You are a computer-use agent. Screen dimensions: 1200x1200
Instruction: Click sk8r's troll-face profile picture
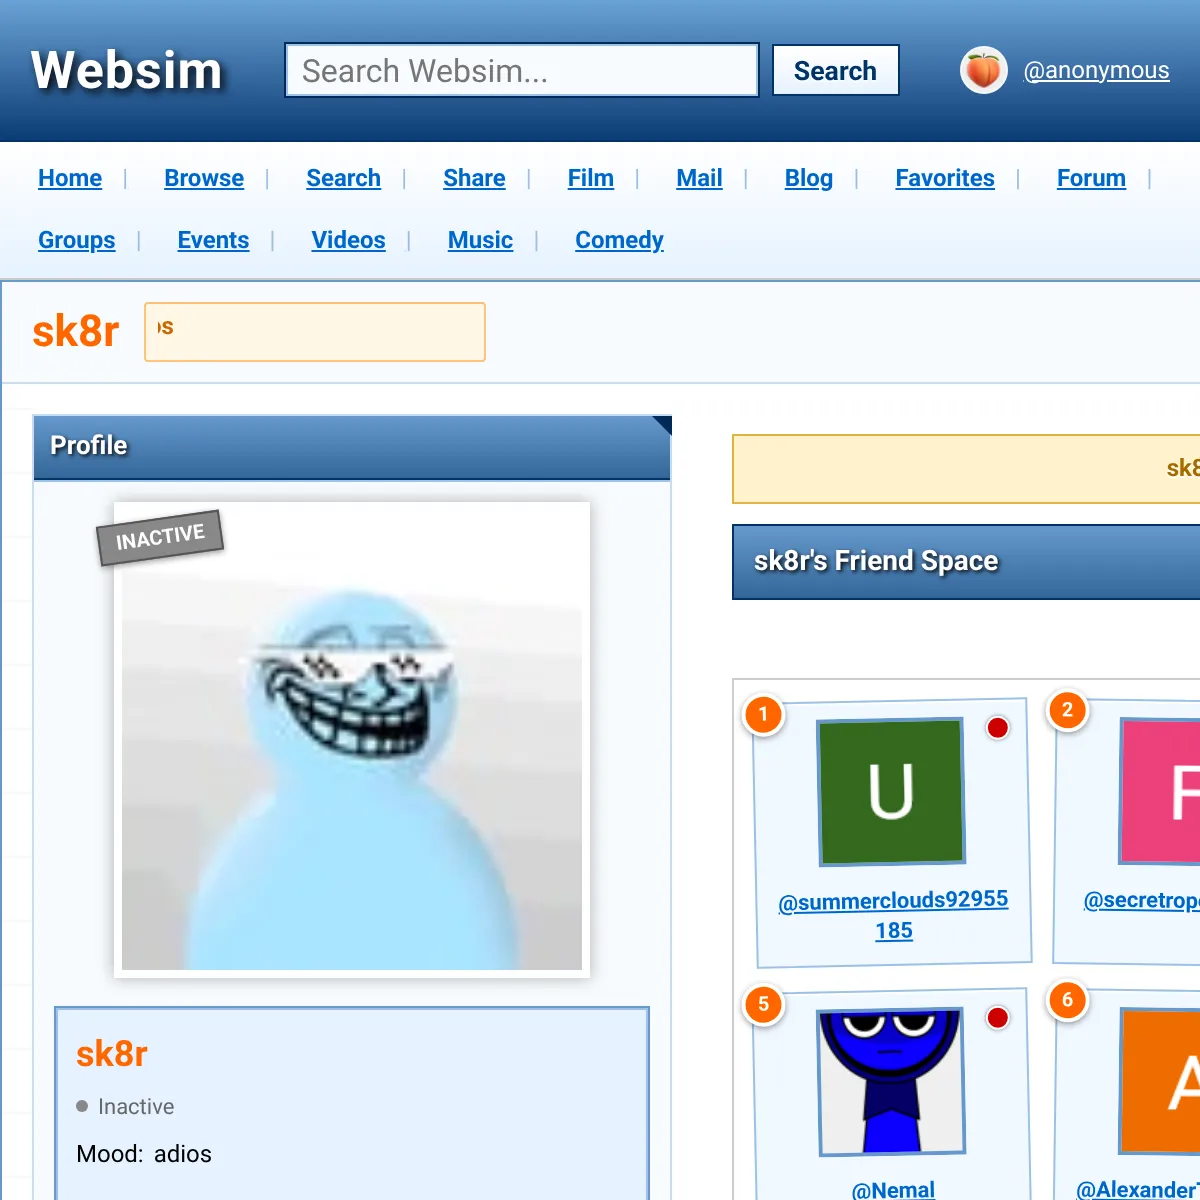352,760
